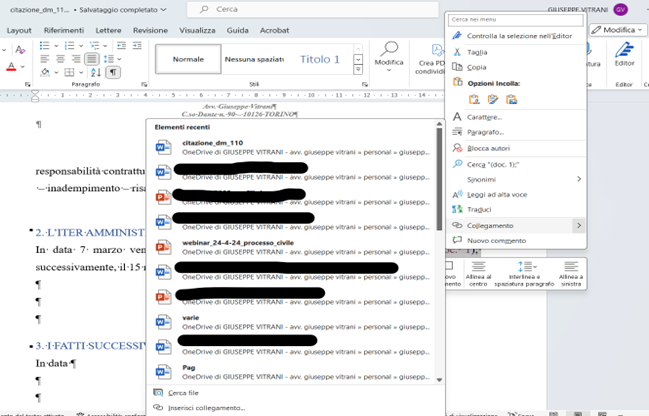Image resolution: width=649 pixels, height=416 pixels.
Task: Click the bulleted list icon
Action: pos(45,46)
